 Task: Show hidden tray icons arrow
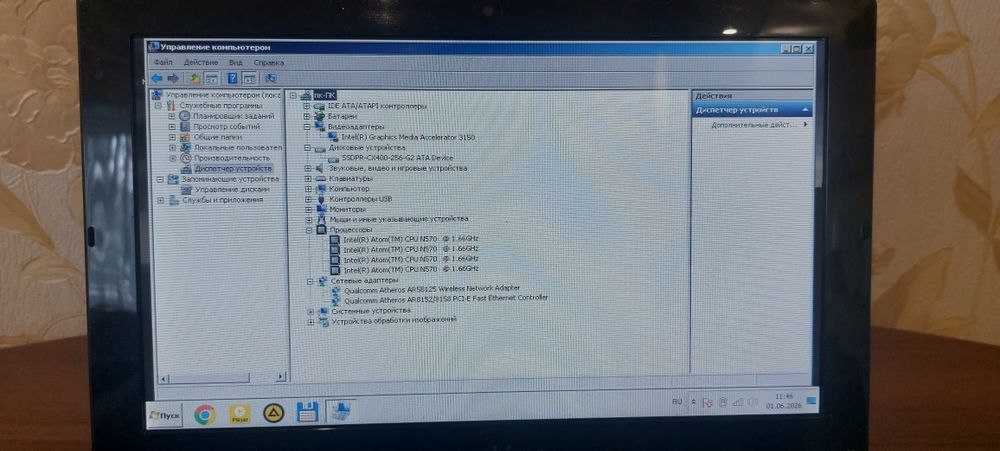[693, 402]
